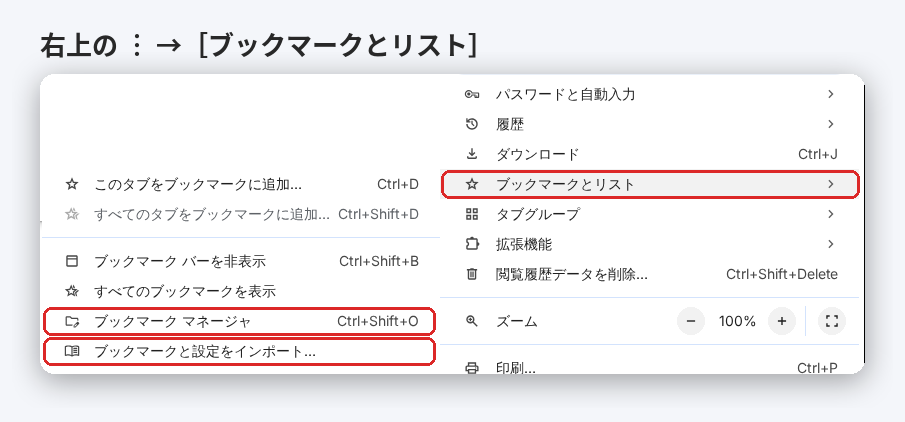Click the Ctrl+D shortcut text
Screen dimensions: 905x422
tap(398, 184)
